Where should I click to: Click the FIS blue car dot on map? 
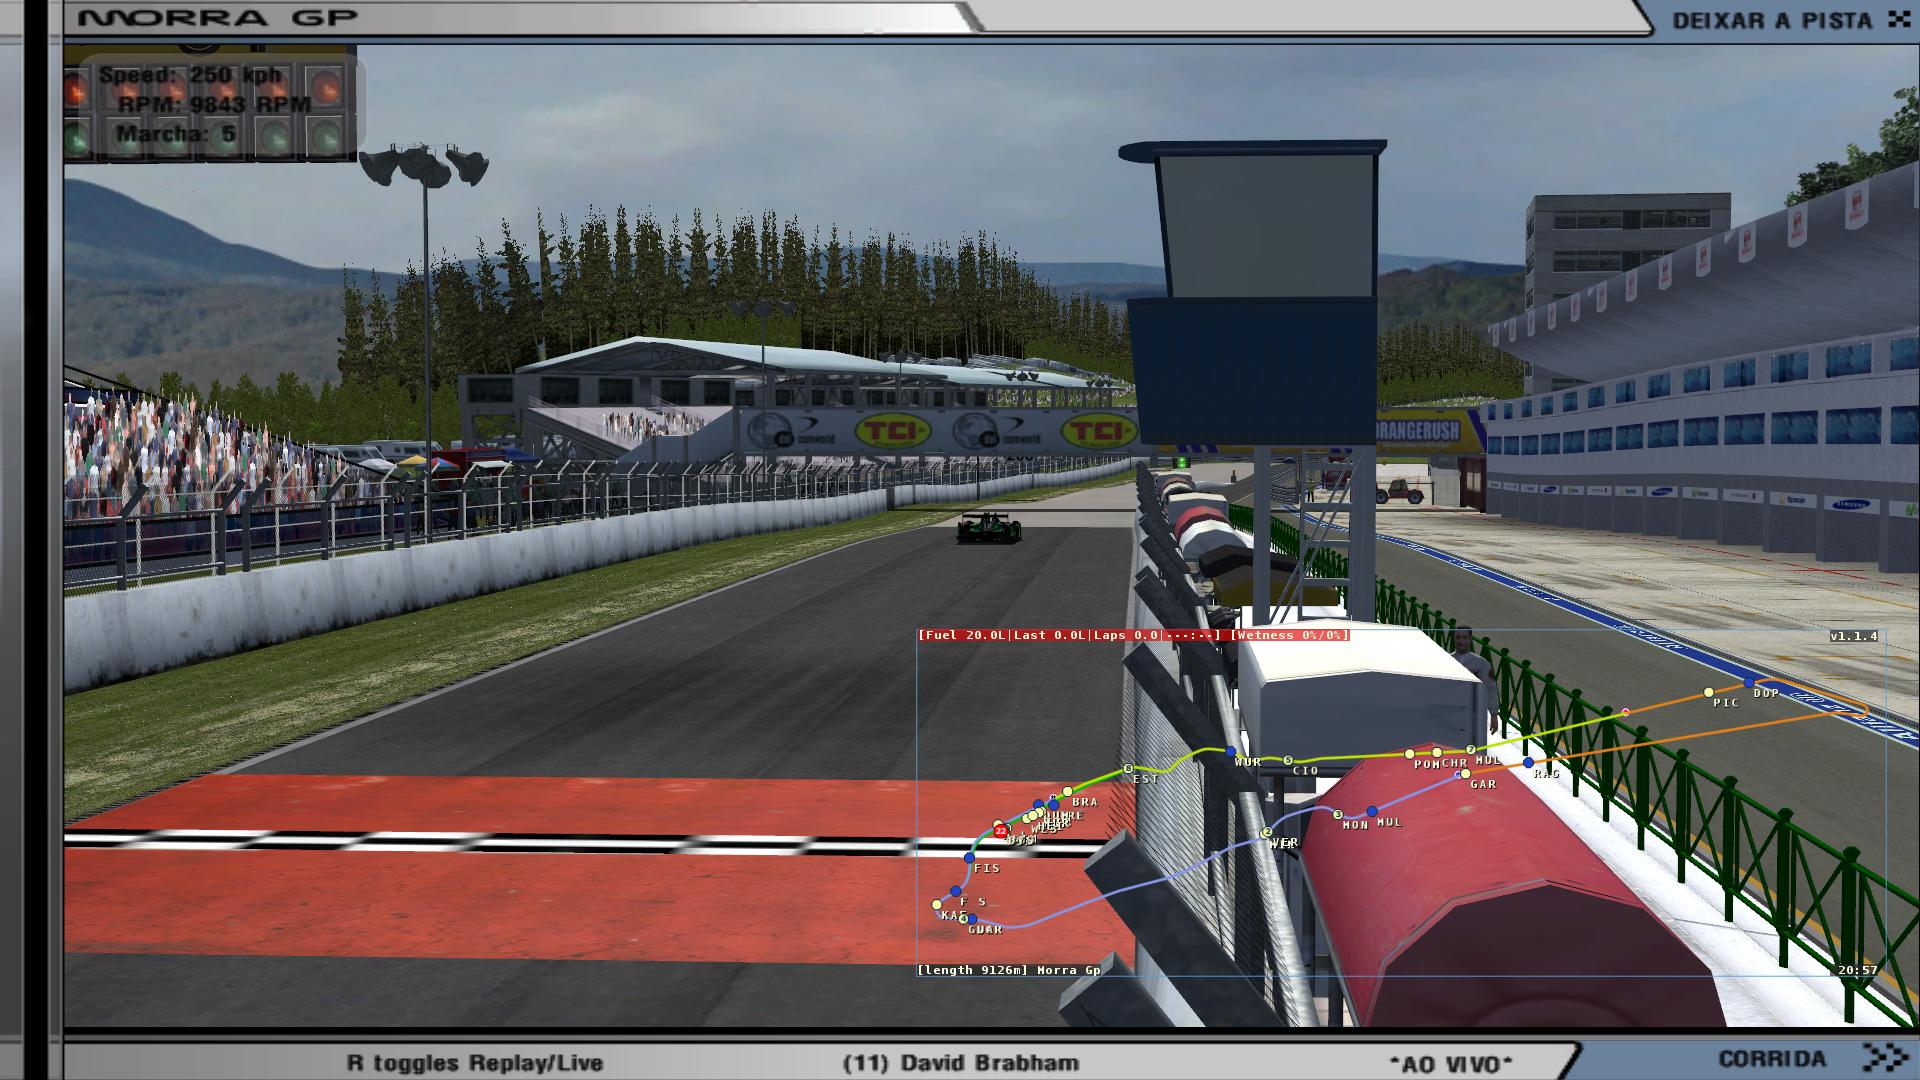tap(969, 858)
